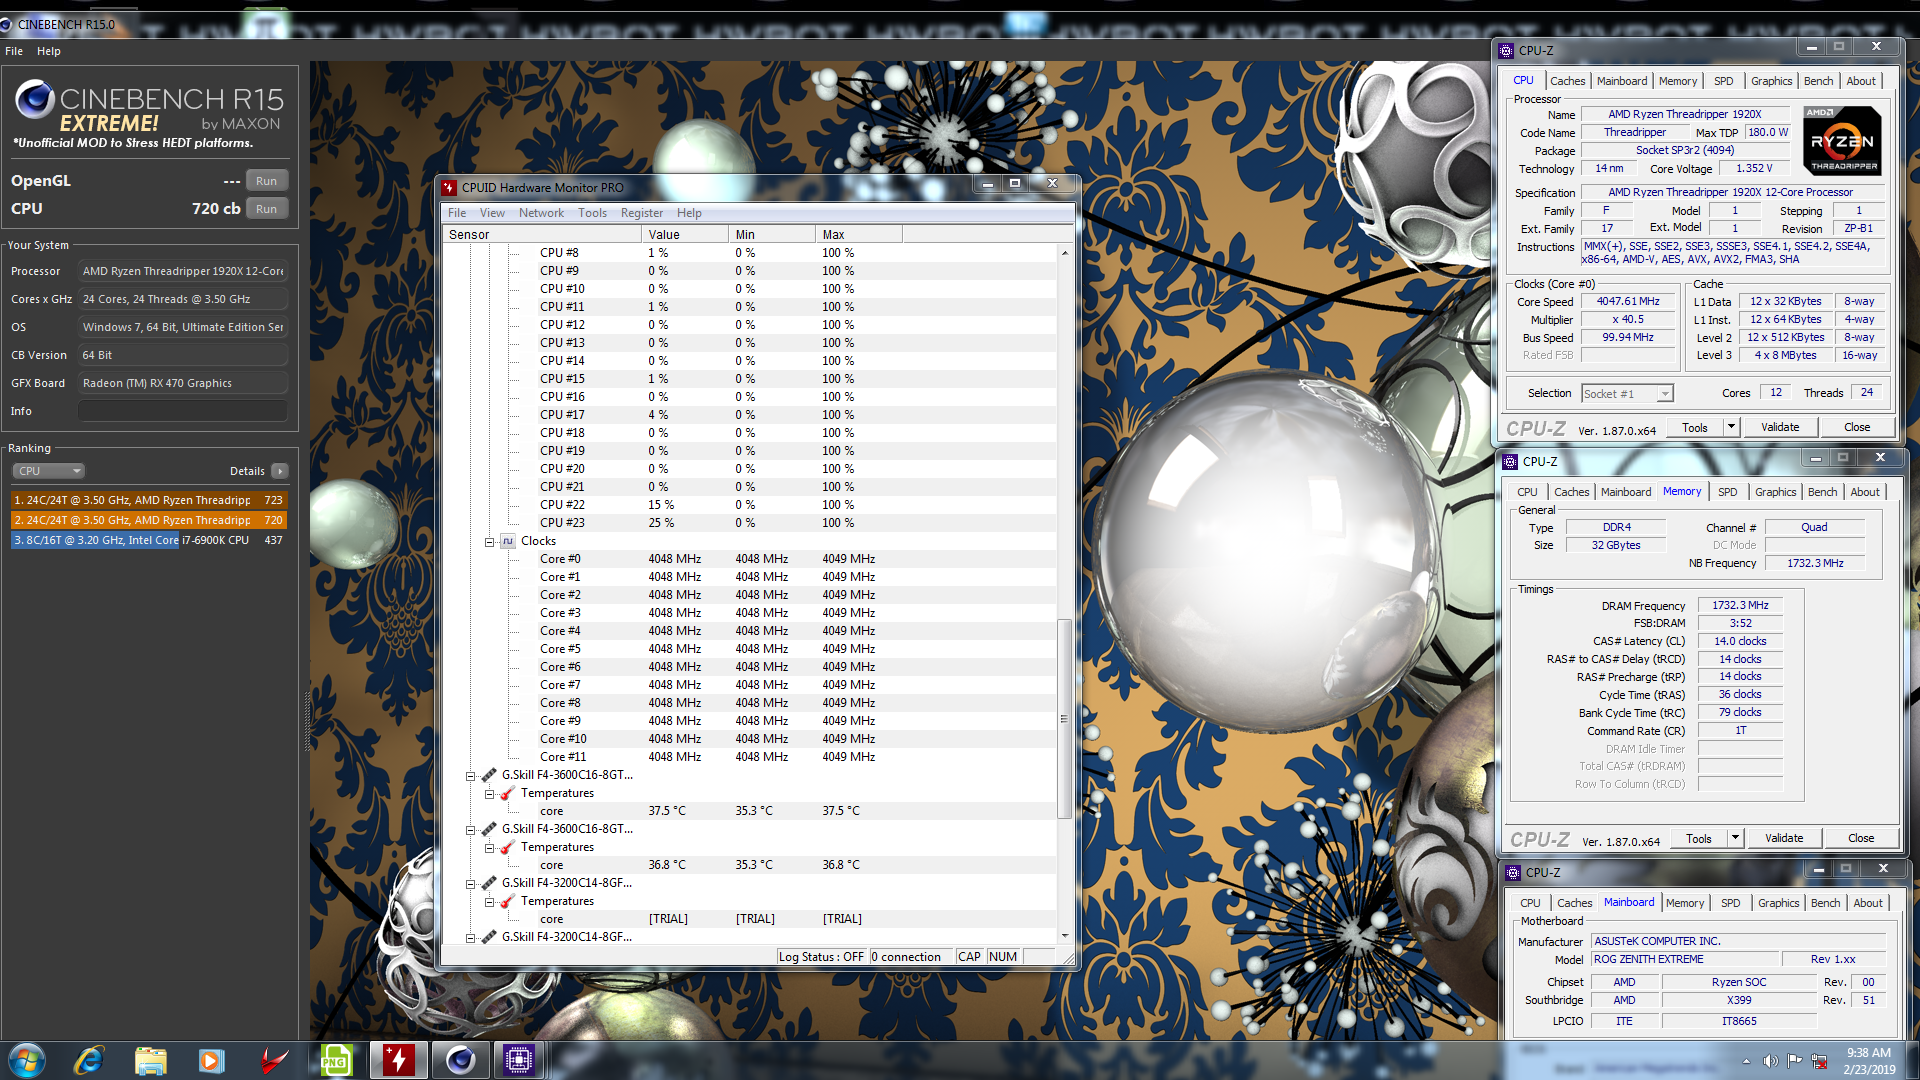Viewport: 1920px width, 1080px height.
Task: Click the thermometer icon above the [TRIAL] core row
Action: [508, 901]
